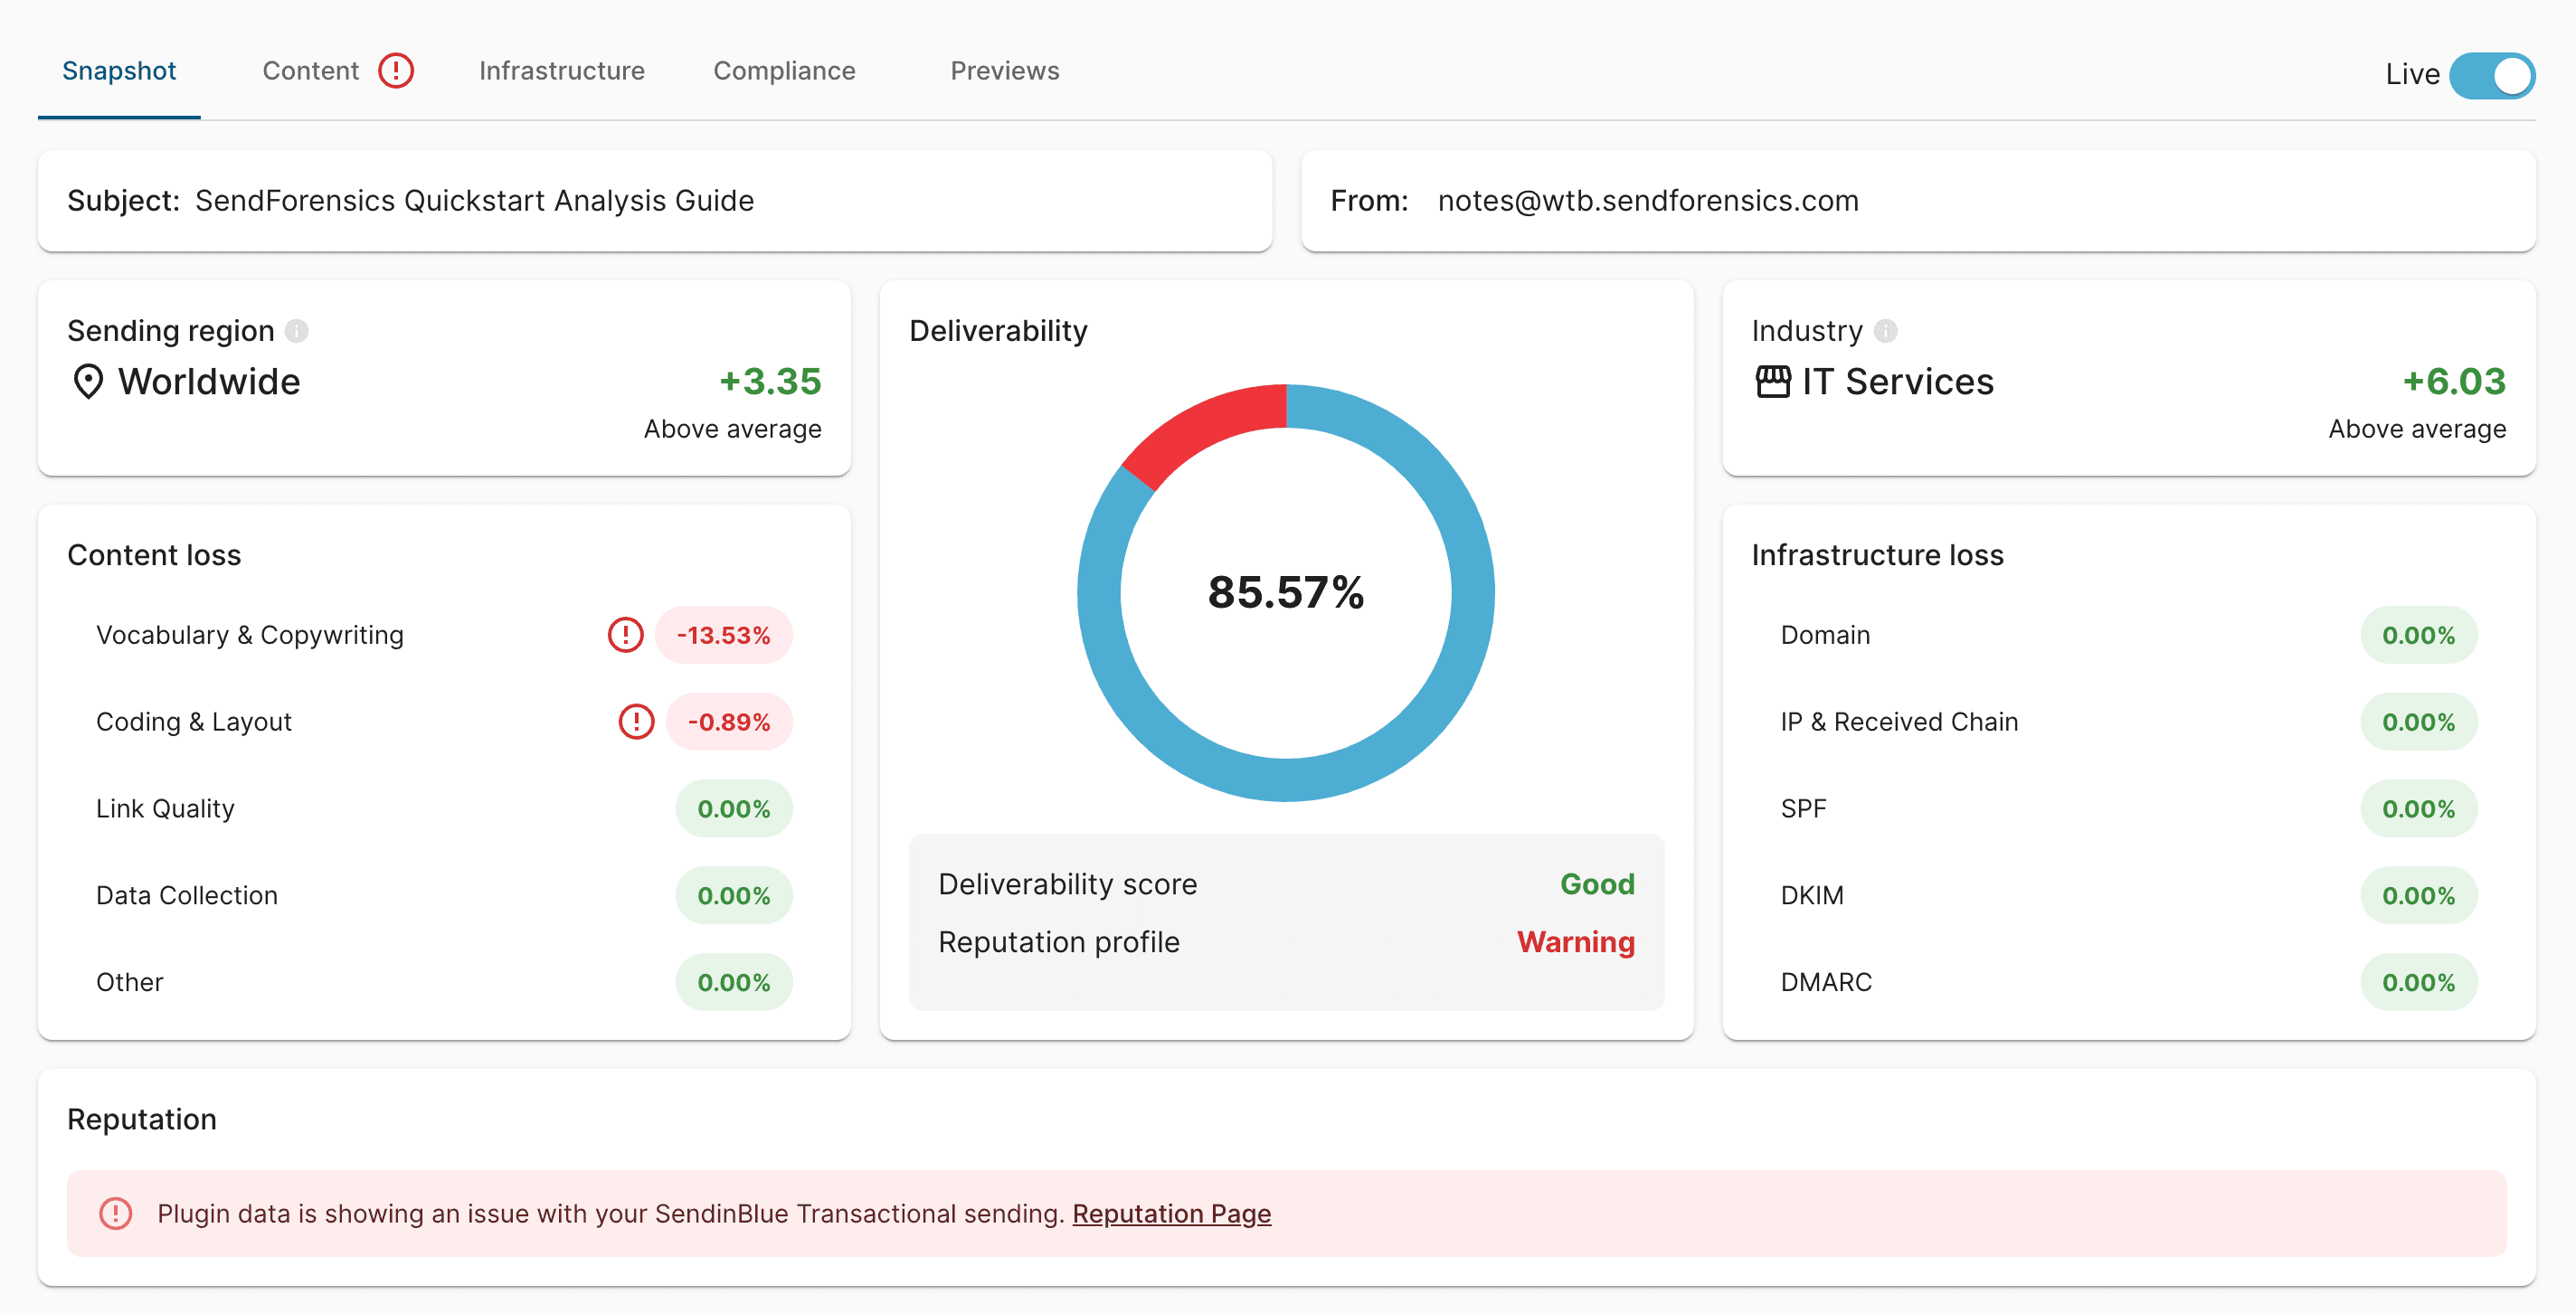This screenshot has height=1313, width=2576.
Task: Click the Coding & Layout warning icon
Action: click(x=636, y=722)
